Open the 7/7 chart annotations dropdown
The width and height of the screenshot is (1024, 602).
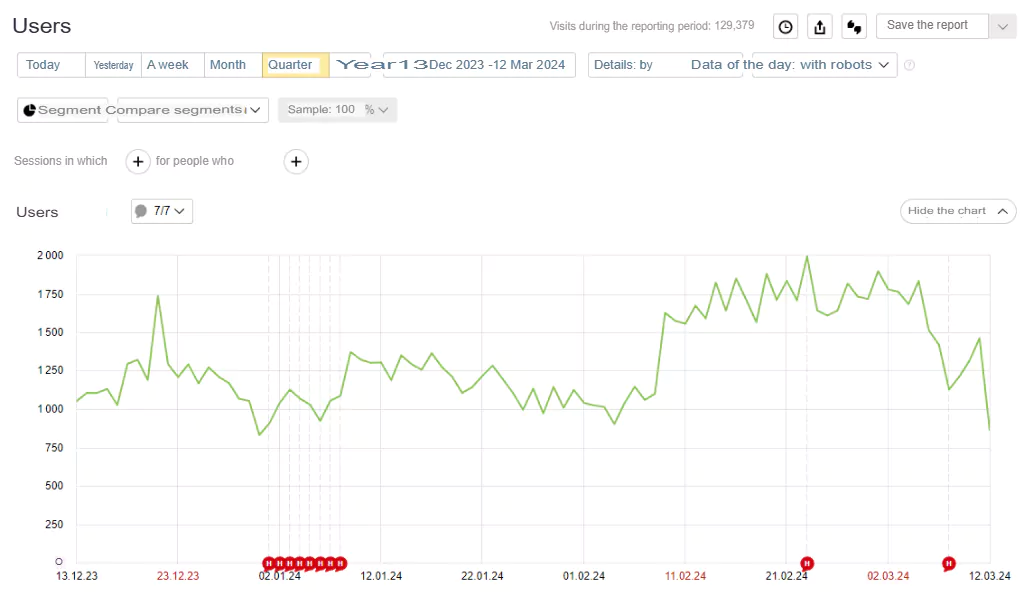click(x=162, y=211)
